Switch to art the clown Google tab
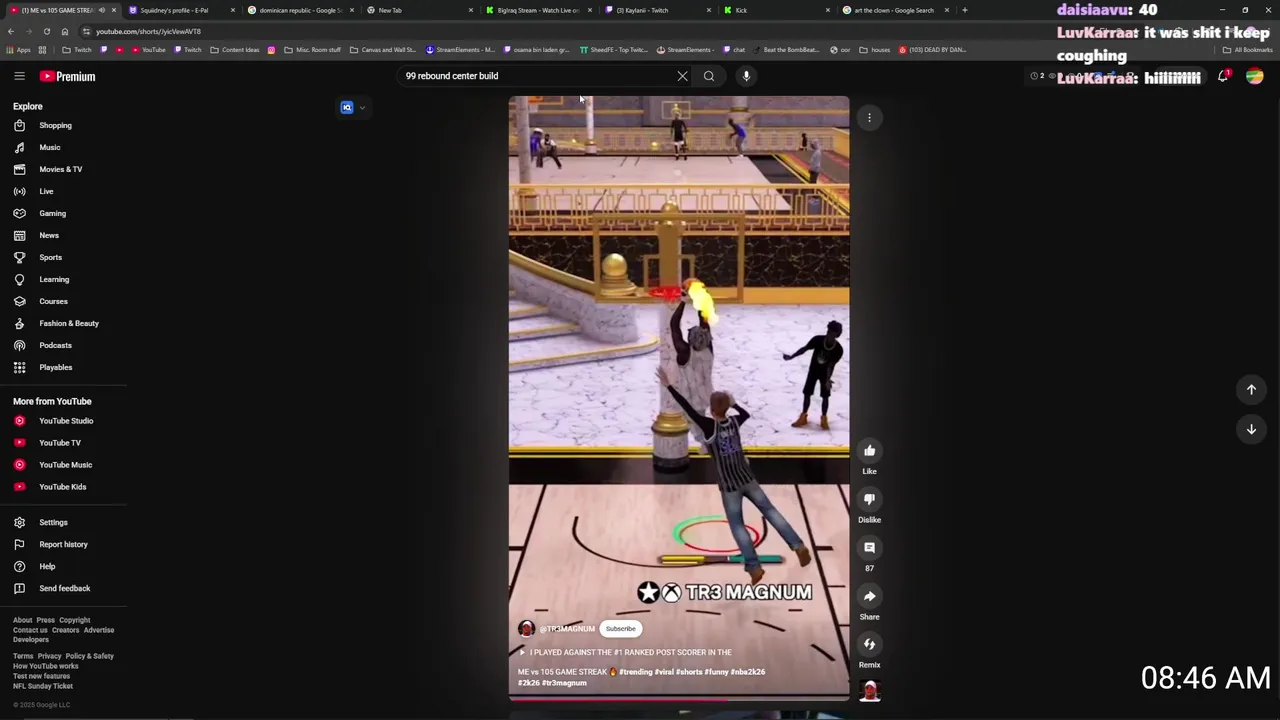Viewport: 1280px width, 720px height. 893,10
